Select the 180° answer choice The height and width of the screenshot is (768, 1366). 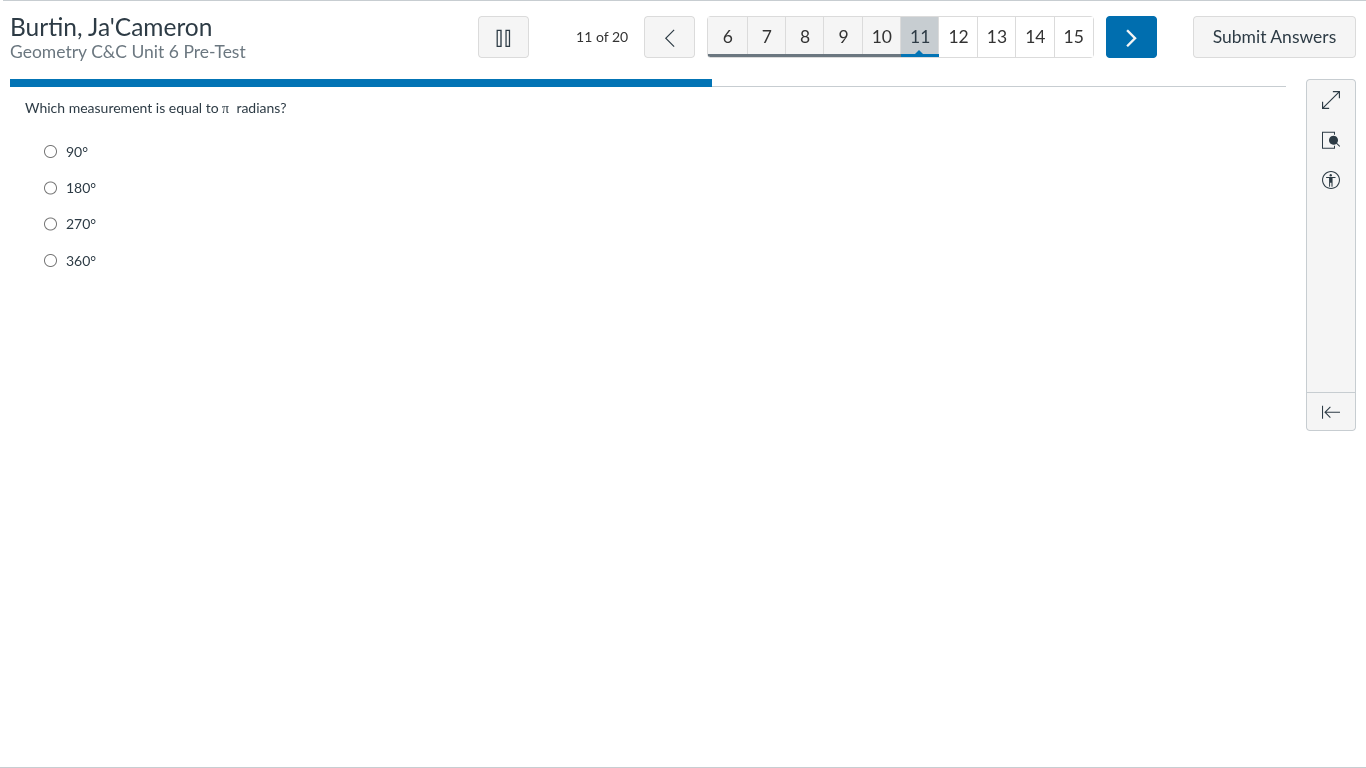(x=51, y=188)
